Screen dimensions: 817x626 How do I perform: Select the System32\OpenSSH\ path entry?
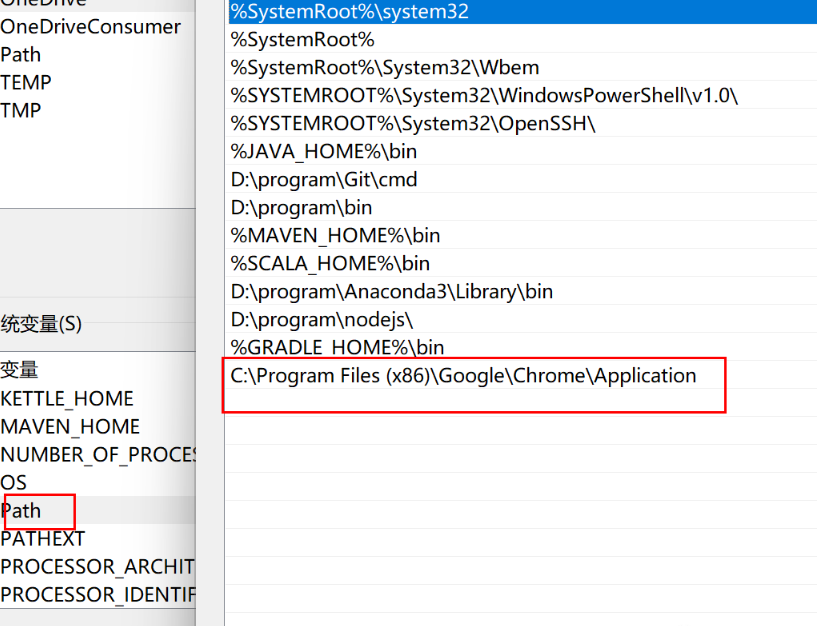[x=523, y=124]
